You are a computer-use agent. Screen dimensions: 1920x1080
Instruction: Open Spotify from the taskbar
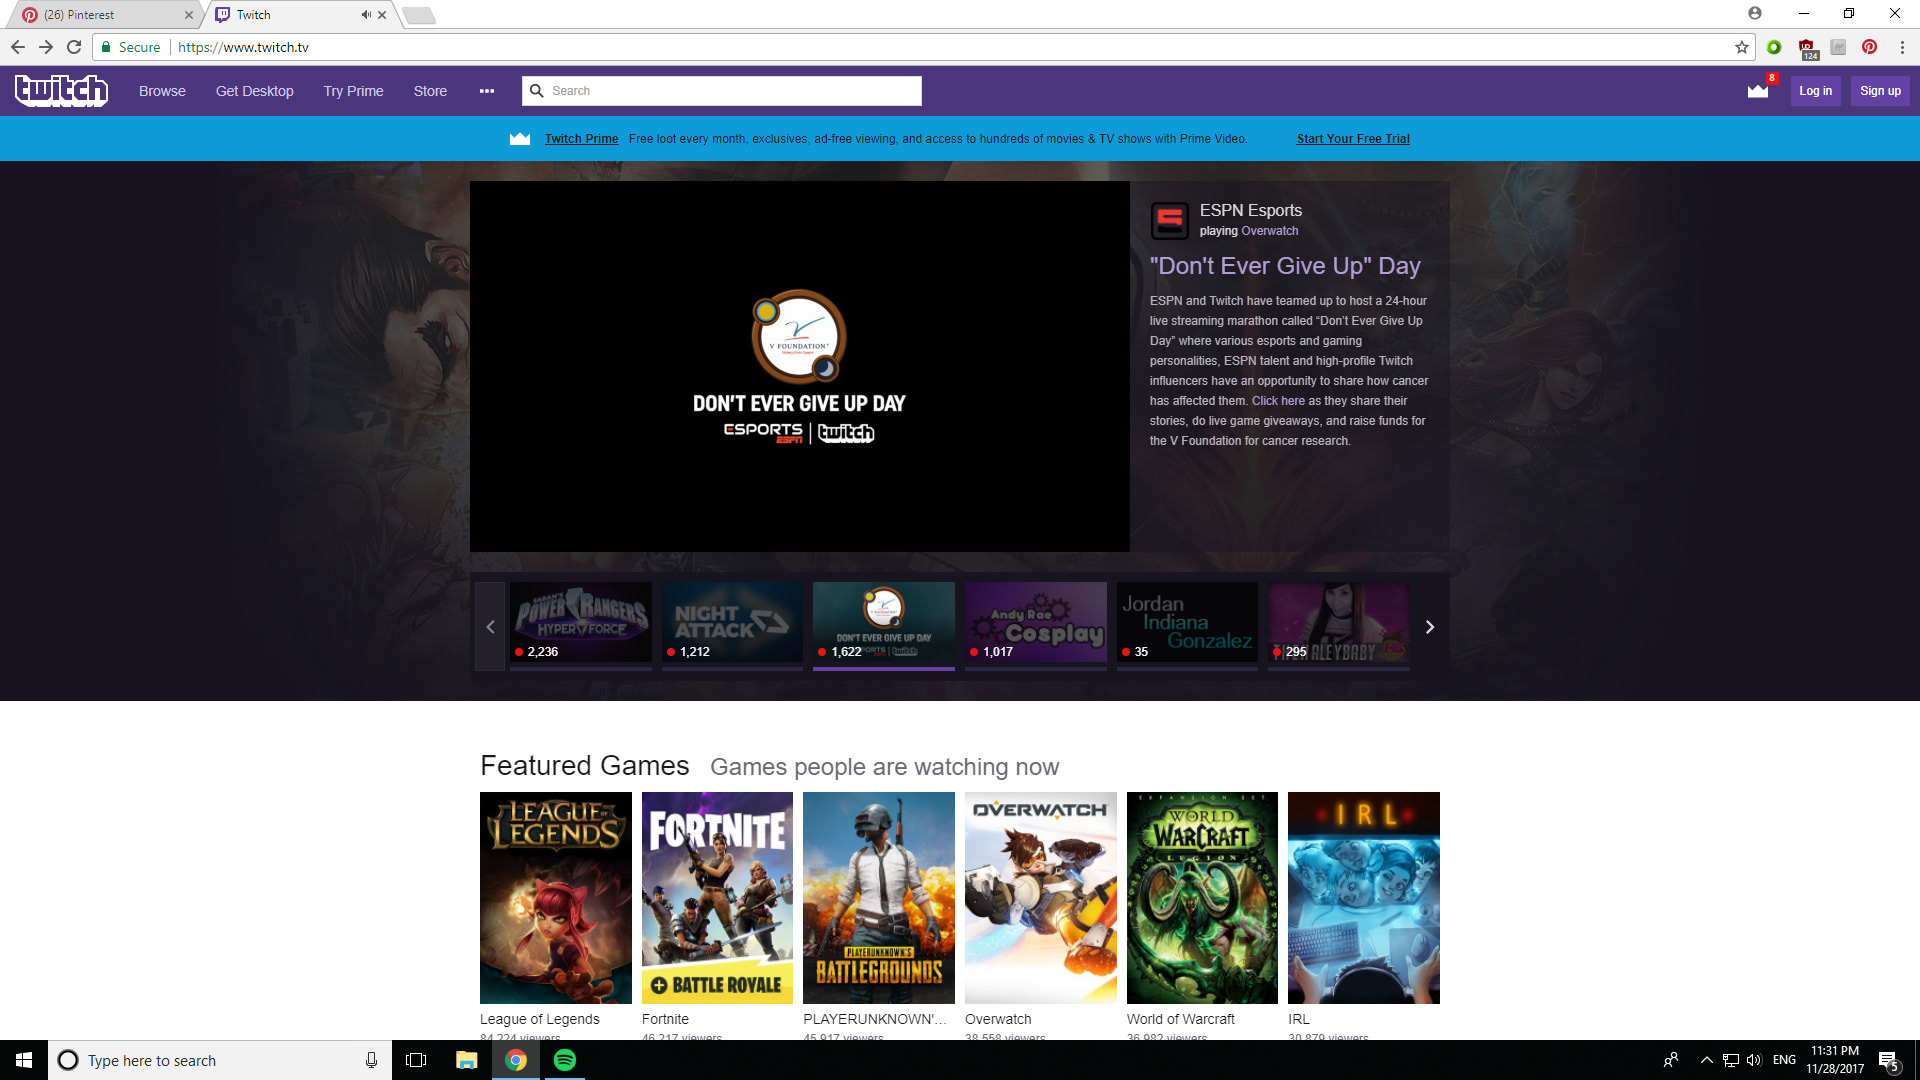point(565,1060)
